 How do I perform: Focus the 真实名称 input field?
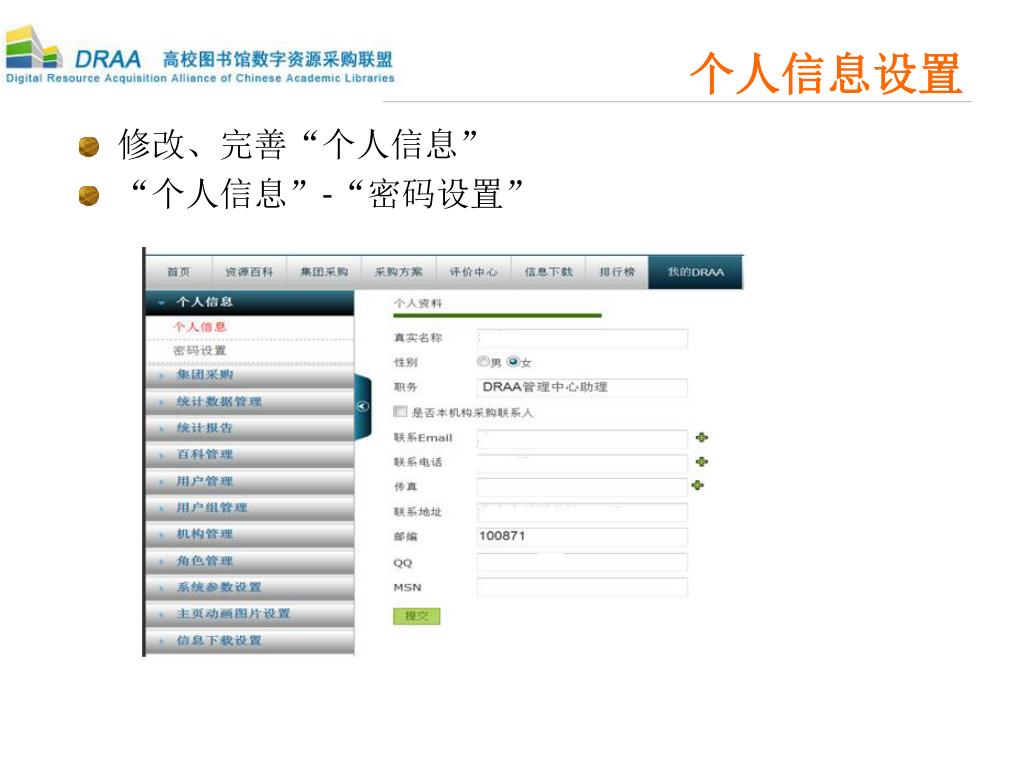coord(582,338)
